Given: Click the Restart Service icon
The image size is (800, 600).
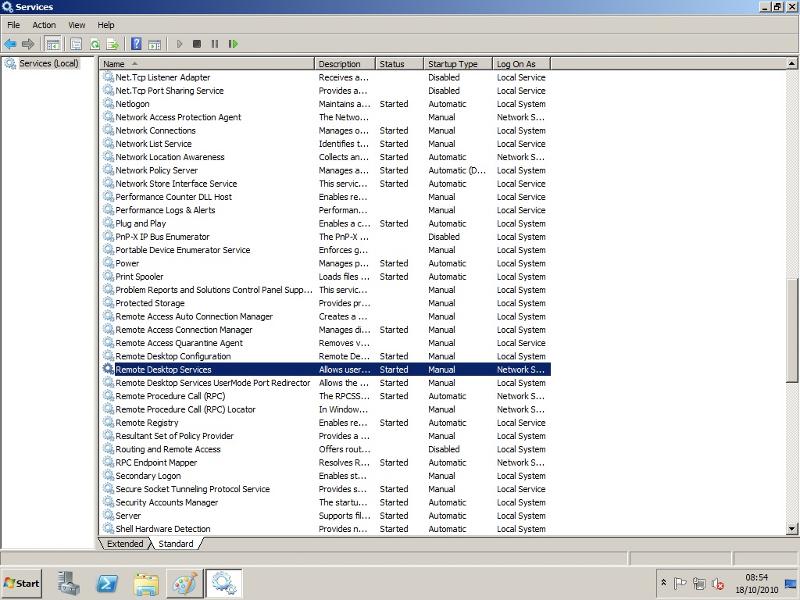Looking at the screenshot, I should pyautogui.click(x=233, y=44).
